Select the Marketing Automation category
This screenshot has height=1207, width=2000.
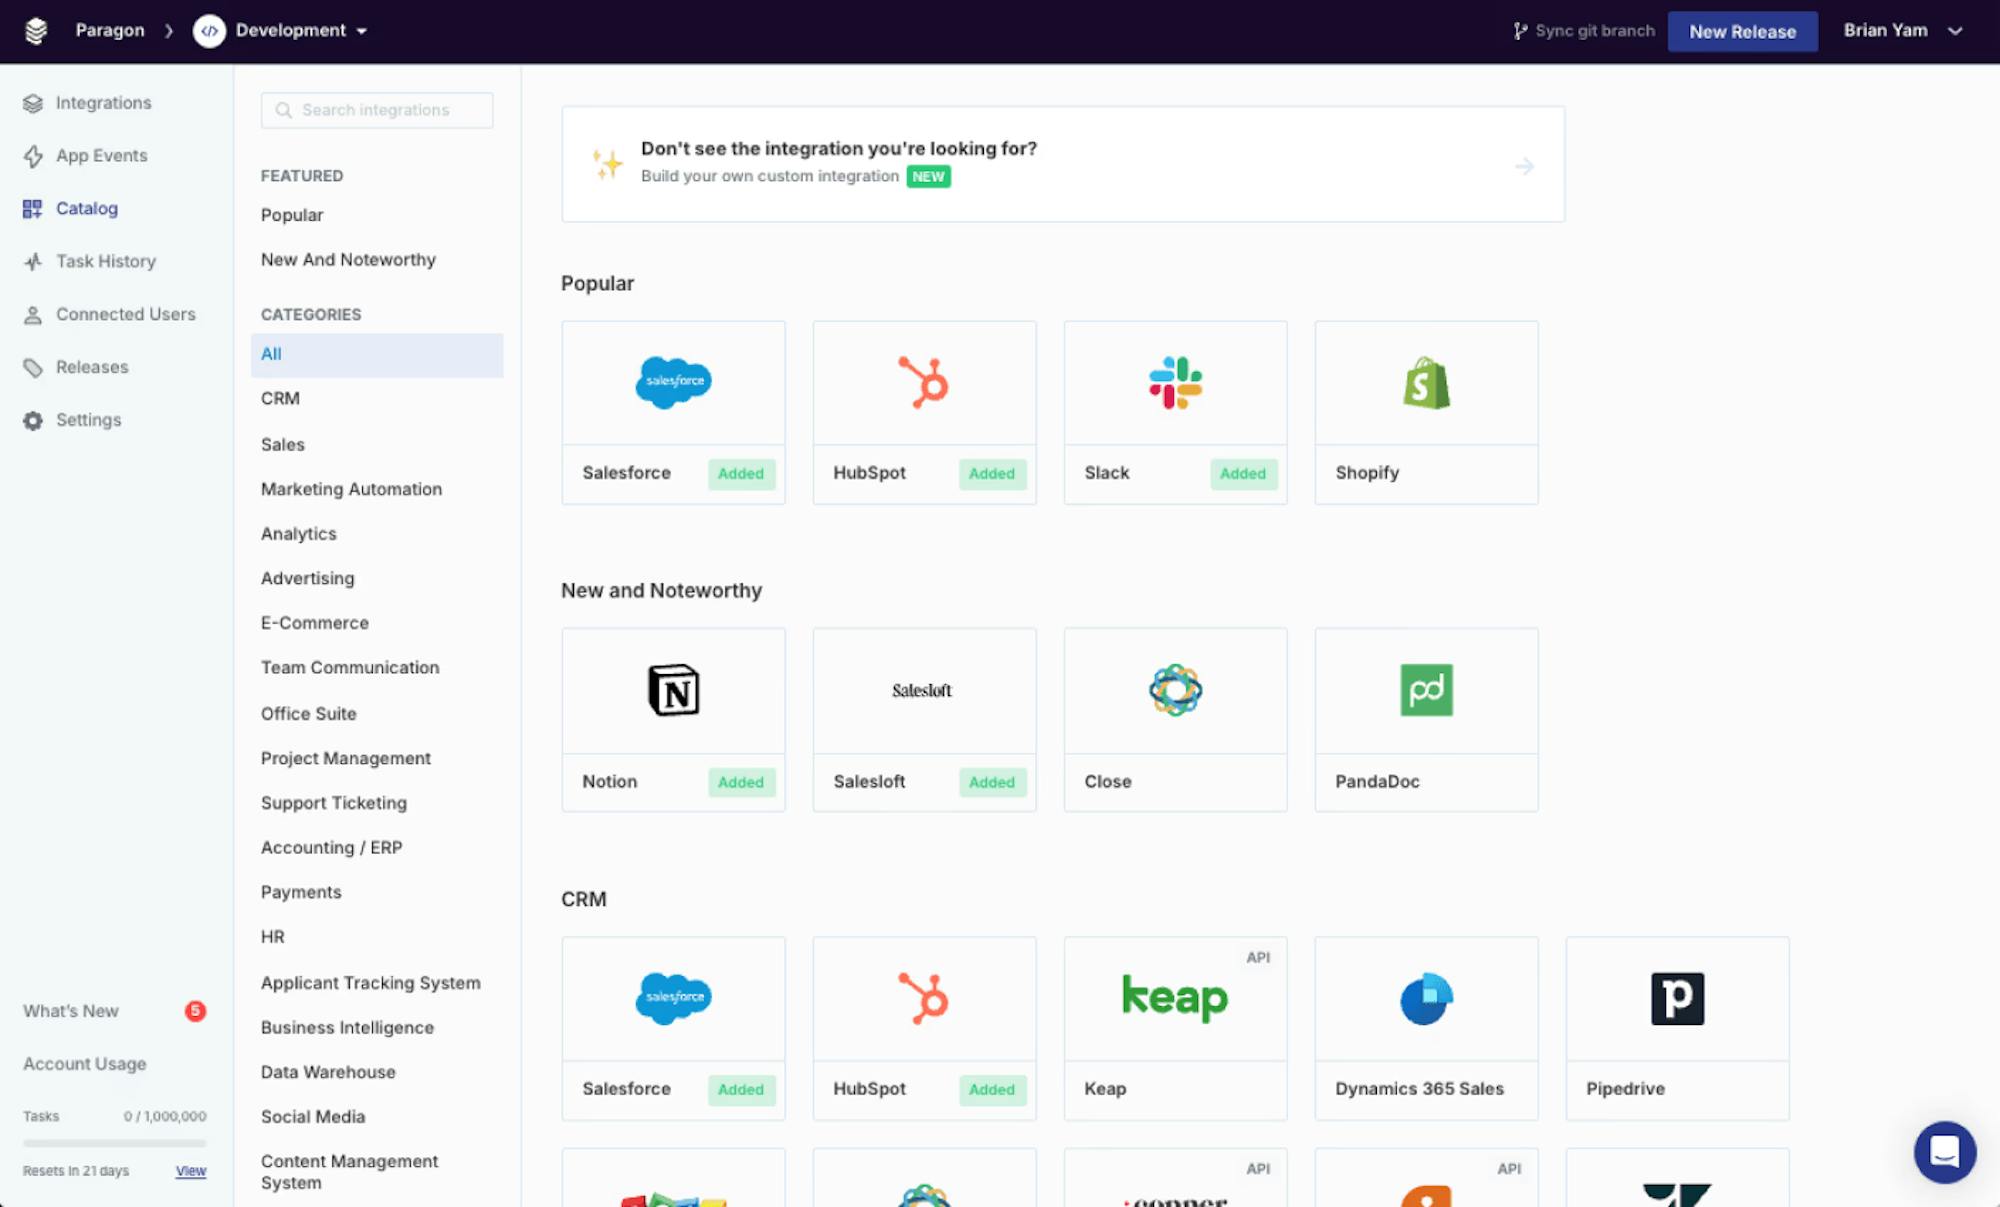click(x=351, y=489)
